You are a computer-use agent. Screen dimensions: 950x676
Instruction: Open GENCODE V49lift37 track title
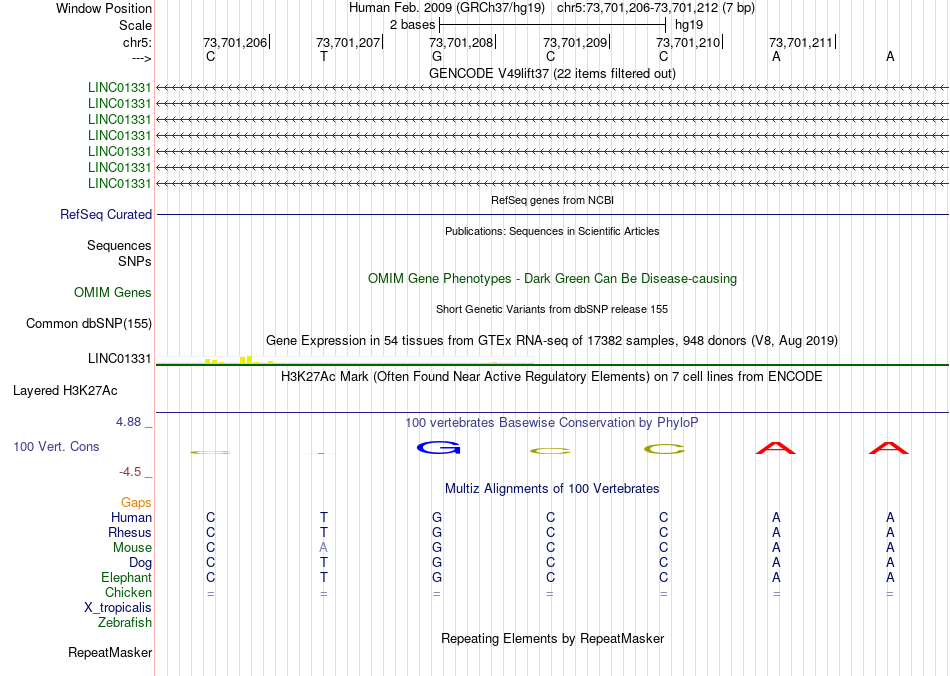(x=552, y=73)
